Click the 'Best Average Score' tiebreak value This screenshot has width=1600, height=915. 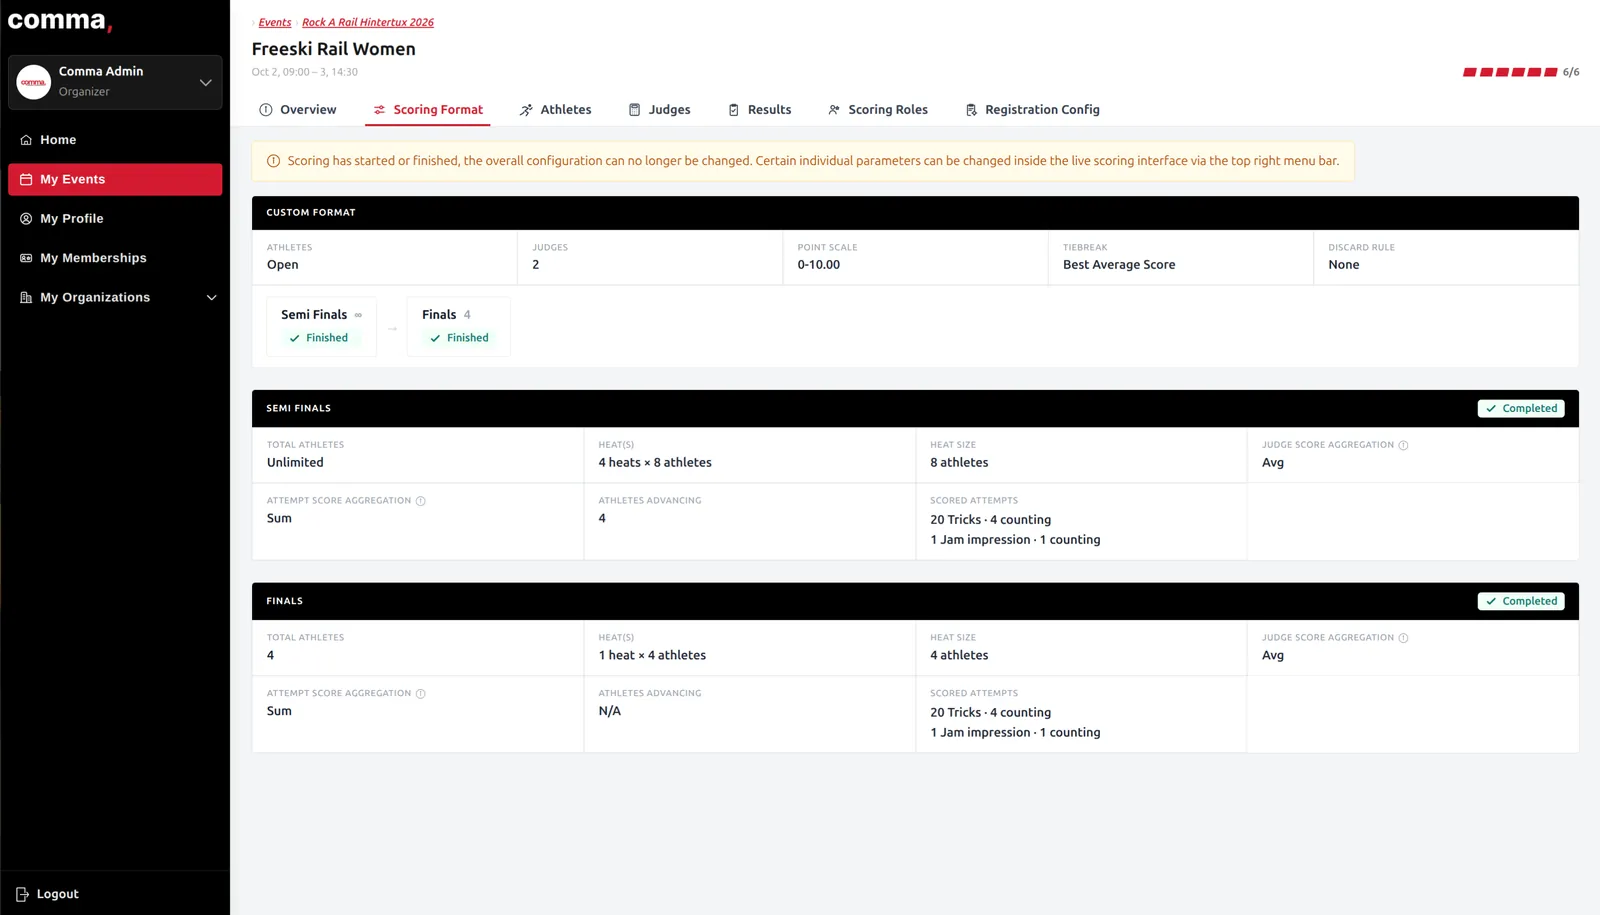(1119, 265)
